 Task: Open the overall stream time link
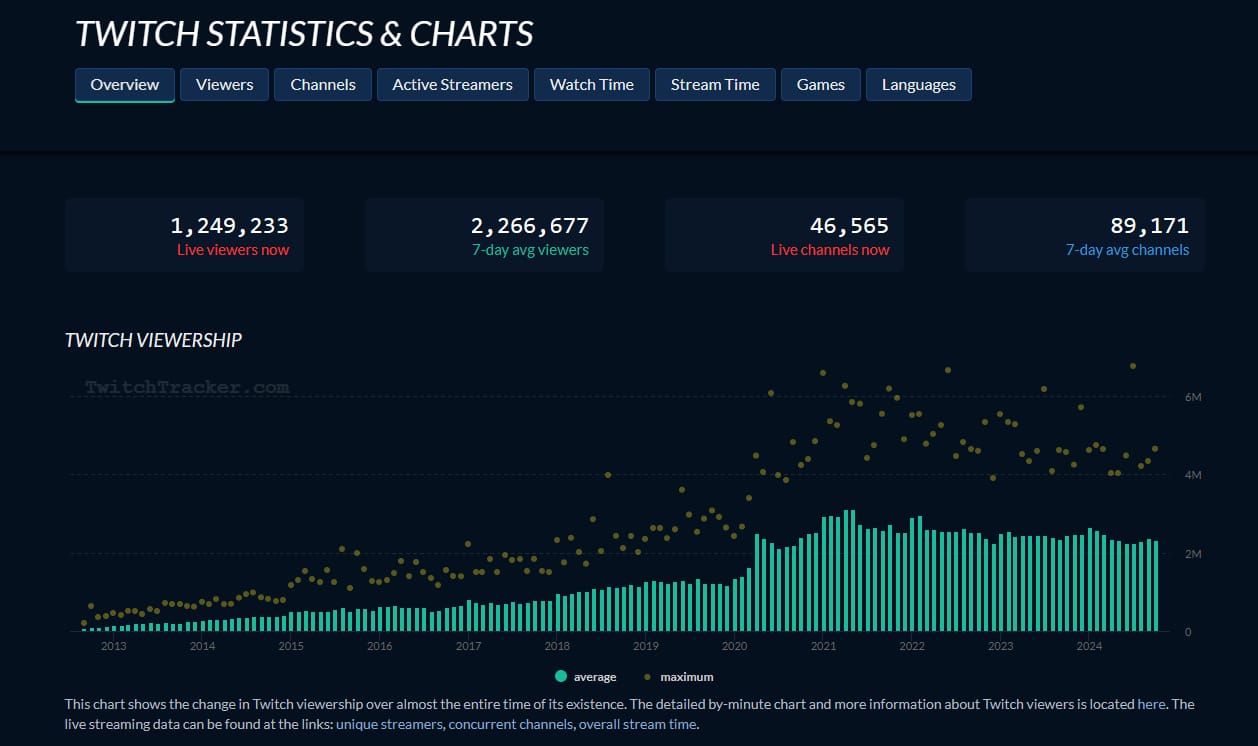(x=637, y=724)
